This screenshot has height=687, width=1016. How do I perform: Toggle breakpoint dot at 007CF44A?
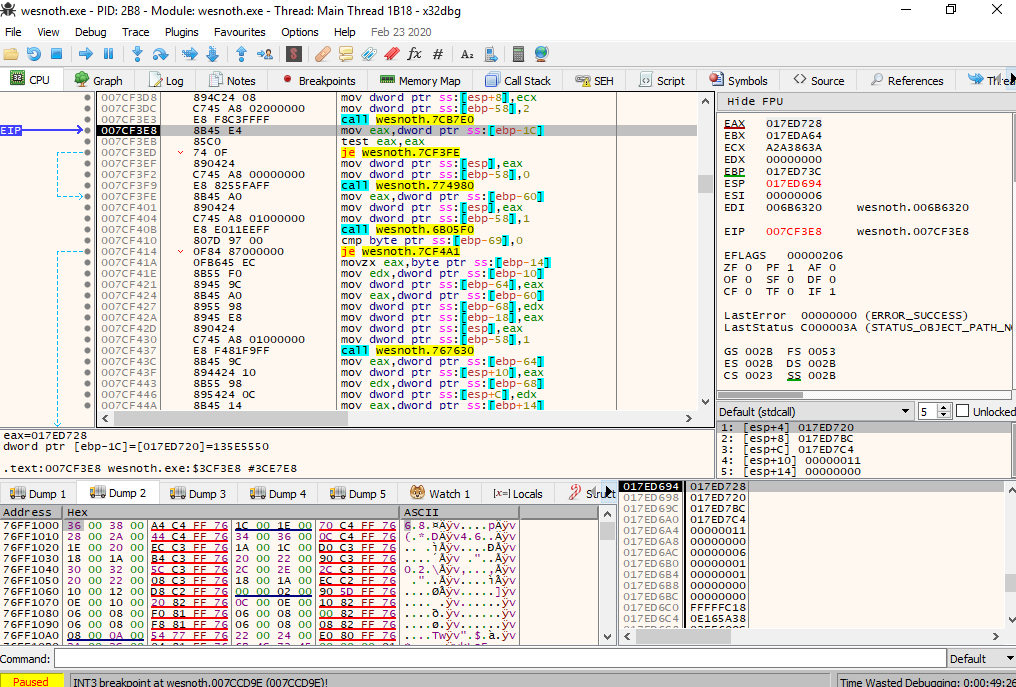(x=87, y=406)
